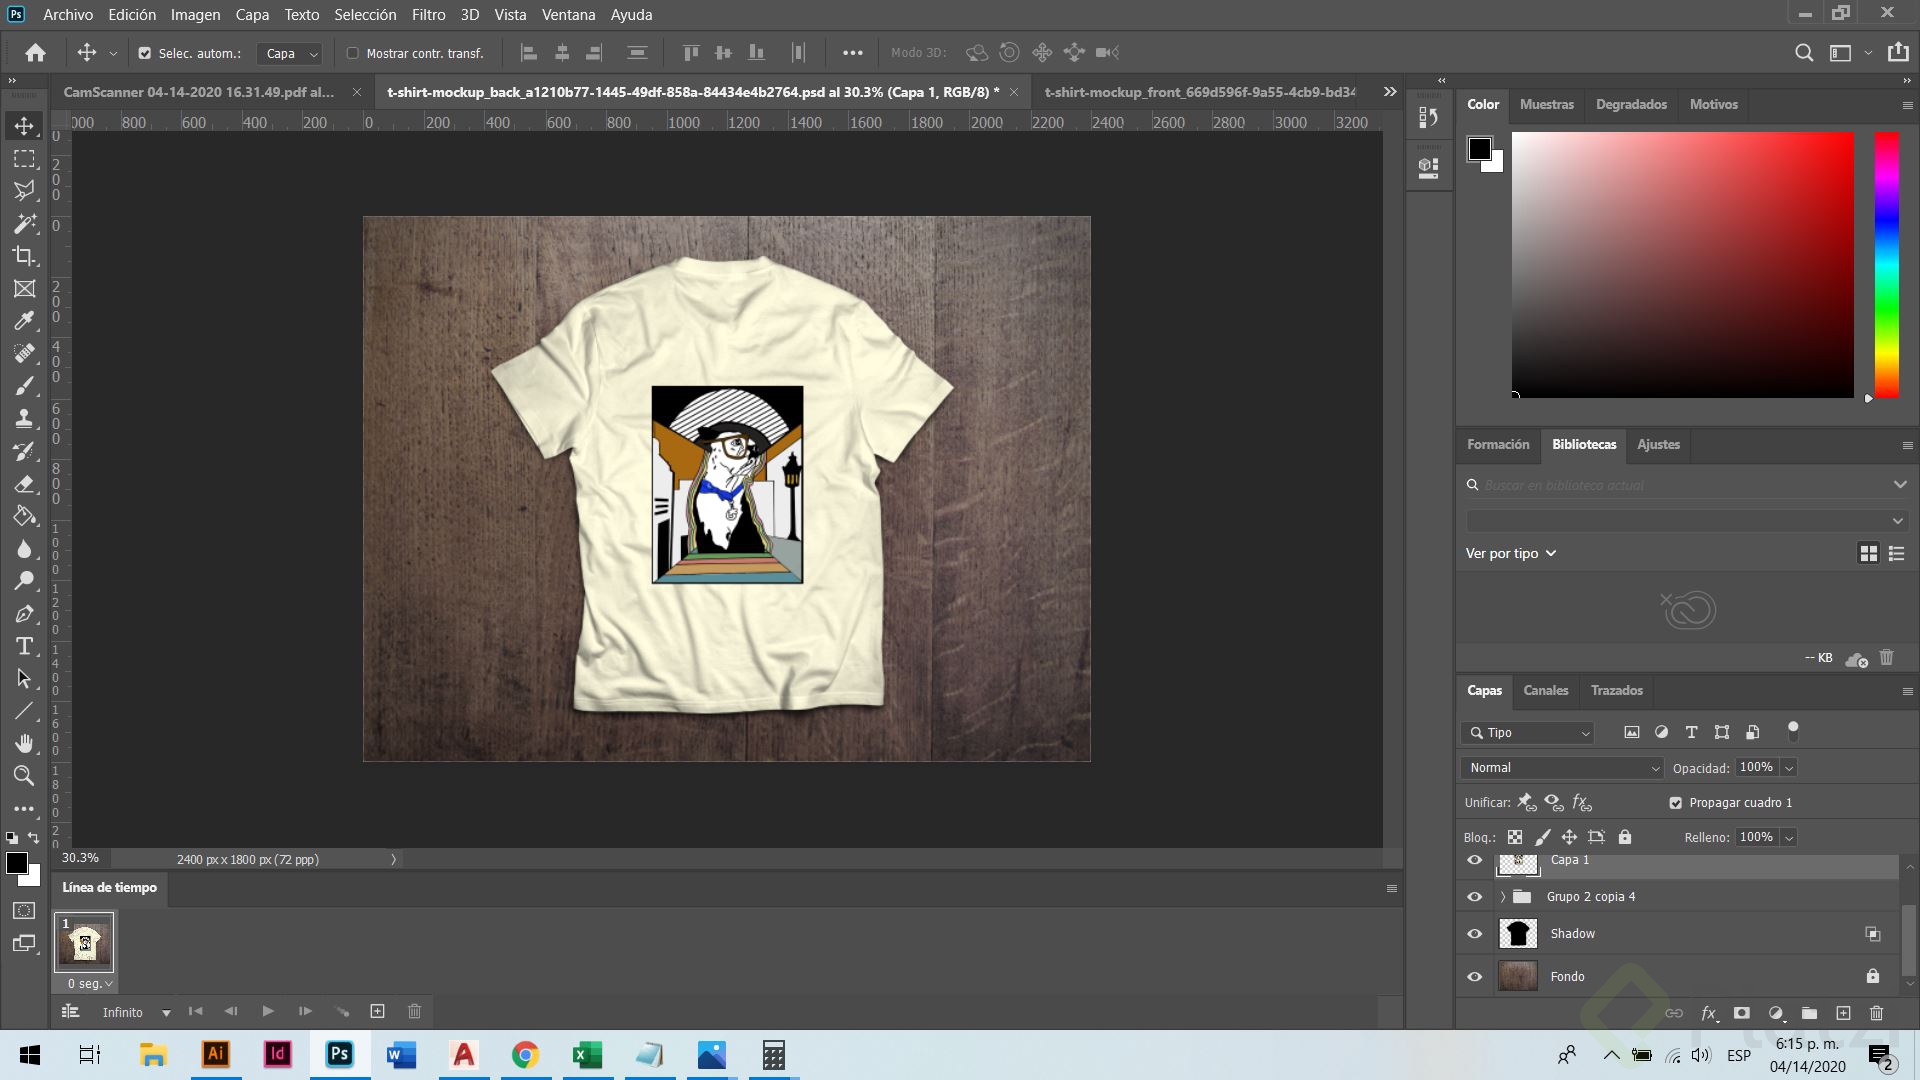
Task: Select the Clone Stamp tool
Action: [24, 419]
